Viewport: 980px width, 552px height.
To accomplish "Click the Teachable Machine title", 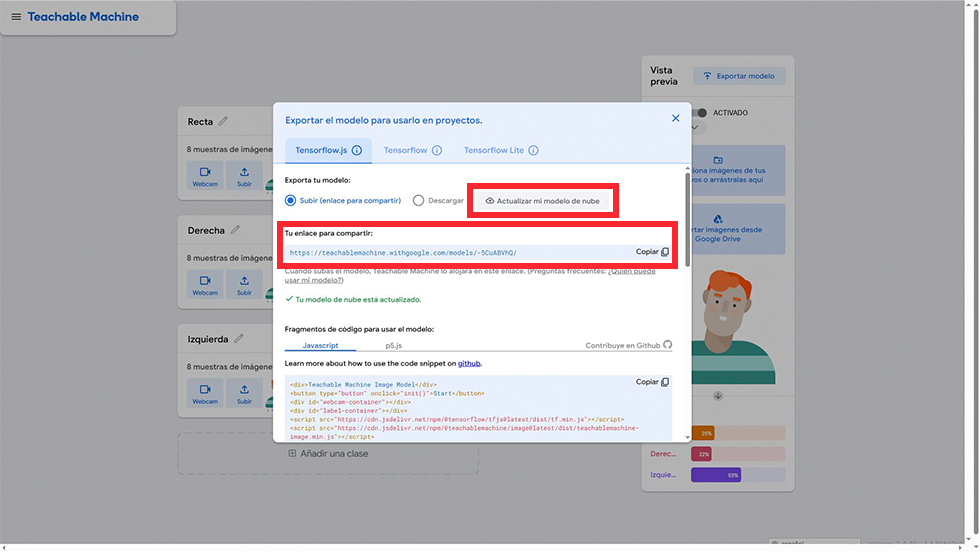I will [x=83, y=17].
